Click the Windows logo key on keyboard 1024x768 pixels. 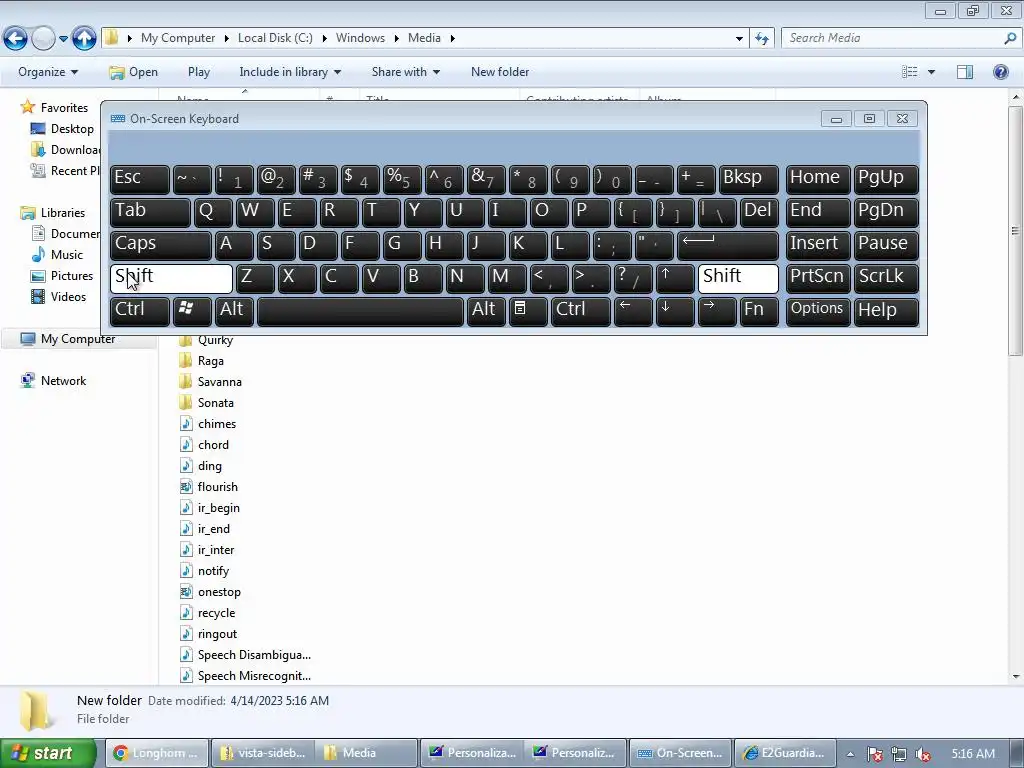point(192,311)
